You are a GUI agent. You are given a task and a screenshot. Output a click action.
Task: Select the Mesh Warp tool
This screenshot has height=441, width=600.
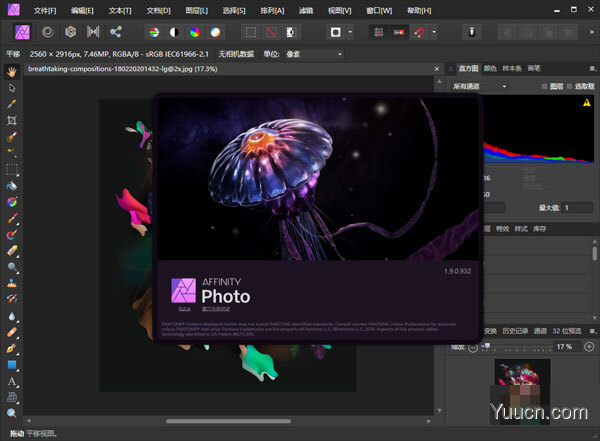(x=12, y=397)
